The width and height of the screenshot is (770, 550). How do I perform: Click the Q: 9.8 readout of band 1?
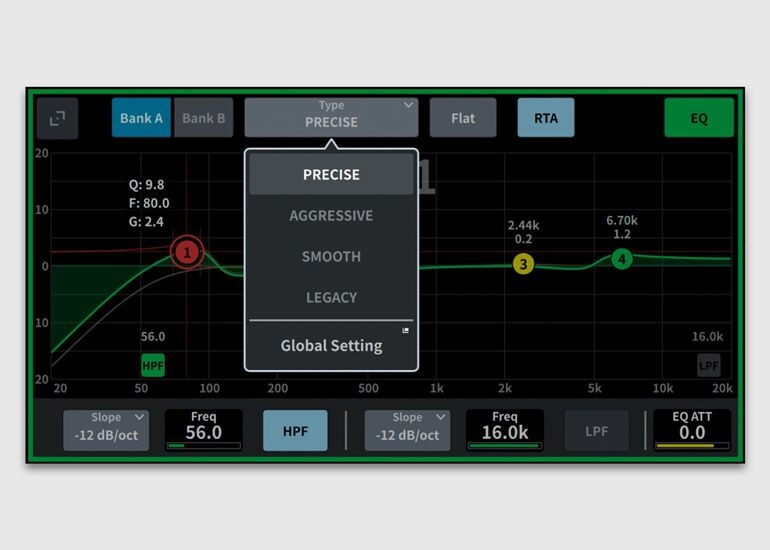(146, 185)
